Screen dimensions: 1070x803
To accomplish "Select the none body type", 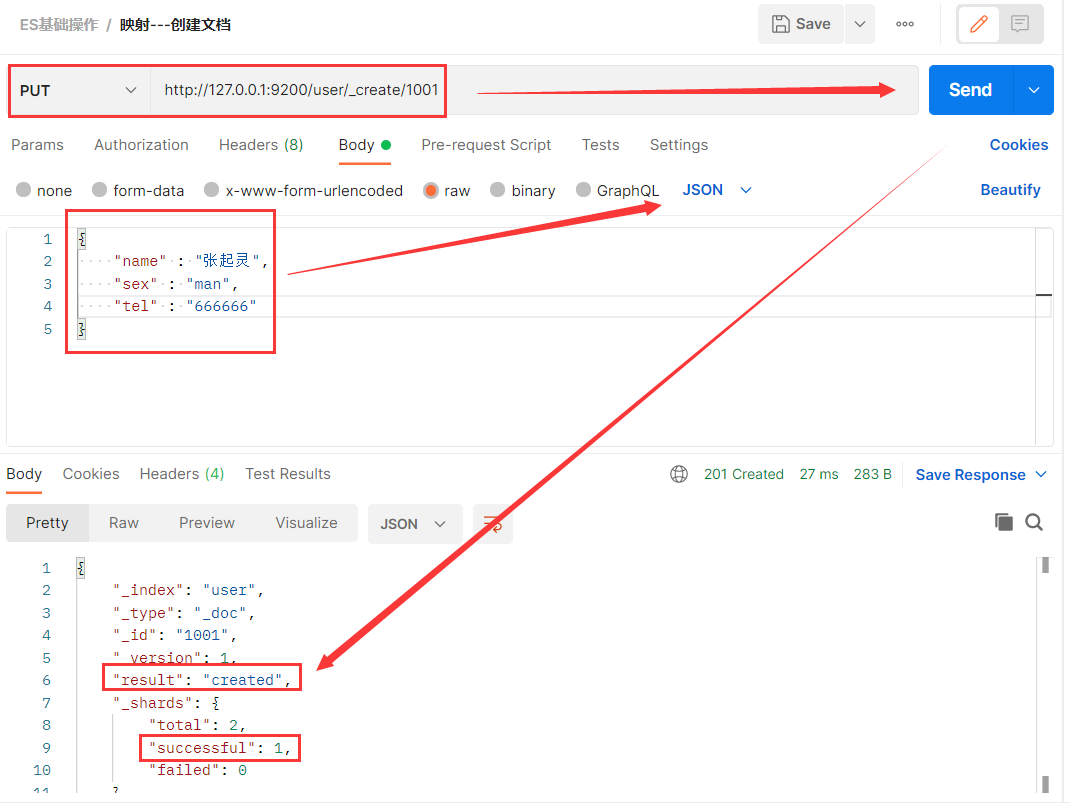I will pyautogui.click(x=44, y=190).
